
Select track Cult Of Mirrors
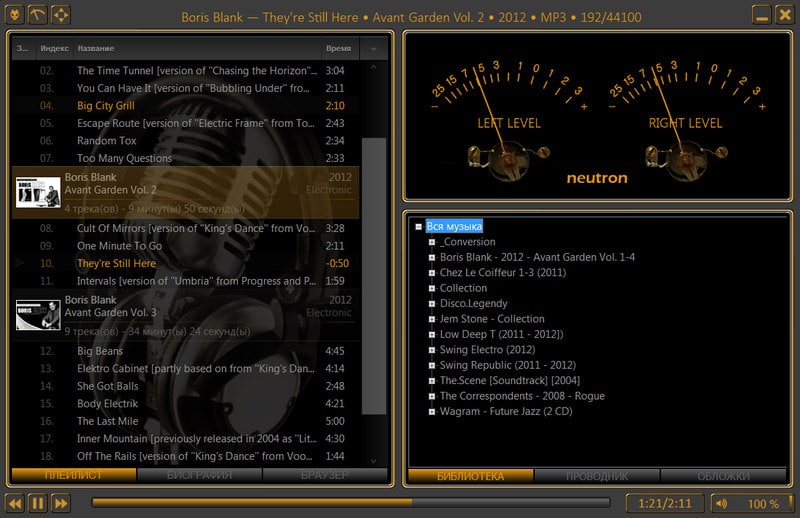(186, 229)
